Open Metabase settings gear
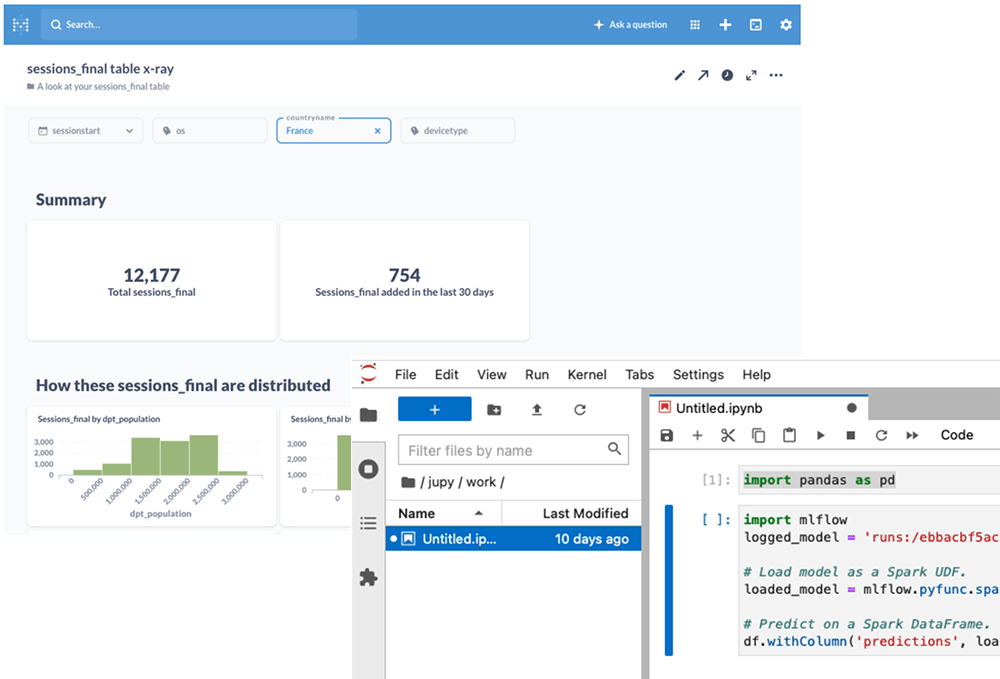Image resolution: width=1000 pixels, height=679 pixels. click(786, 25)
